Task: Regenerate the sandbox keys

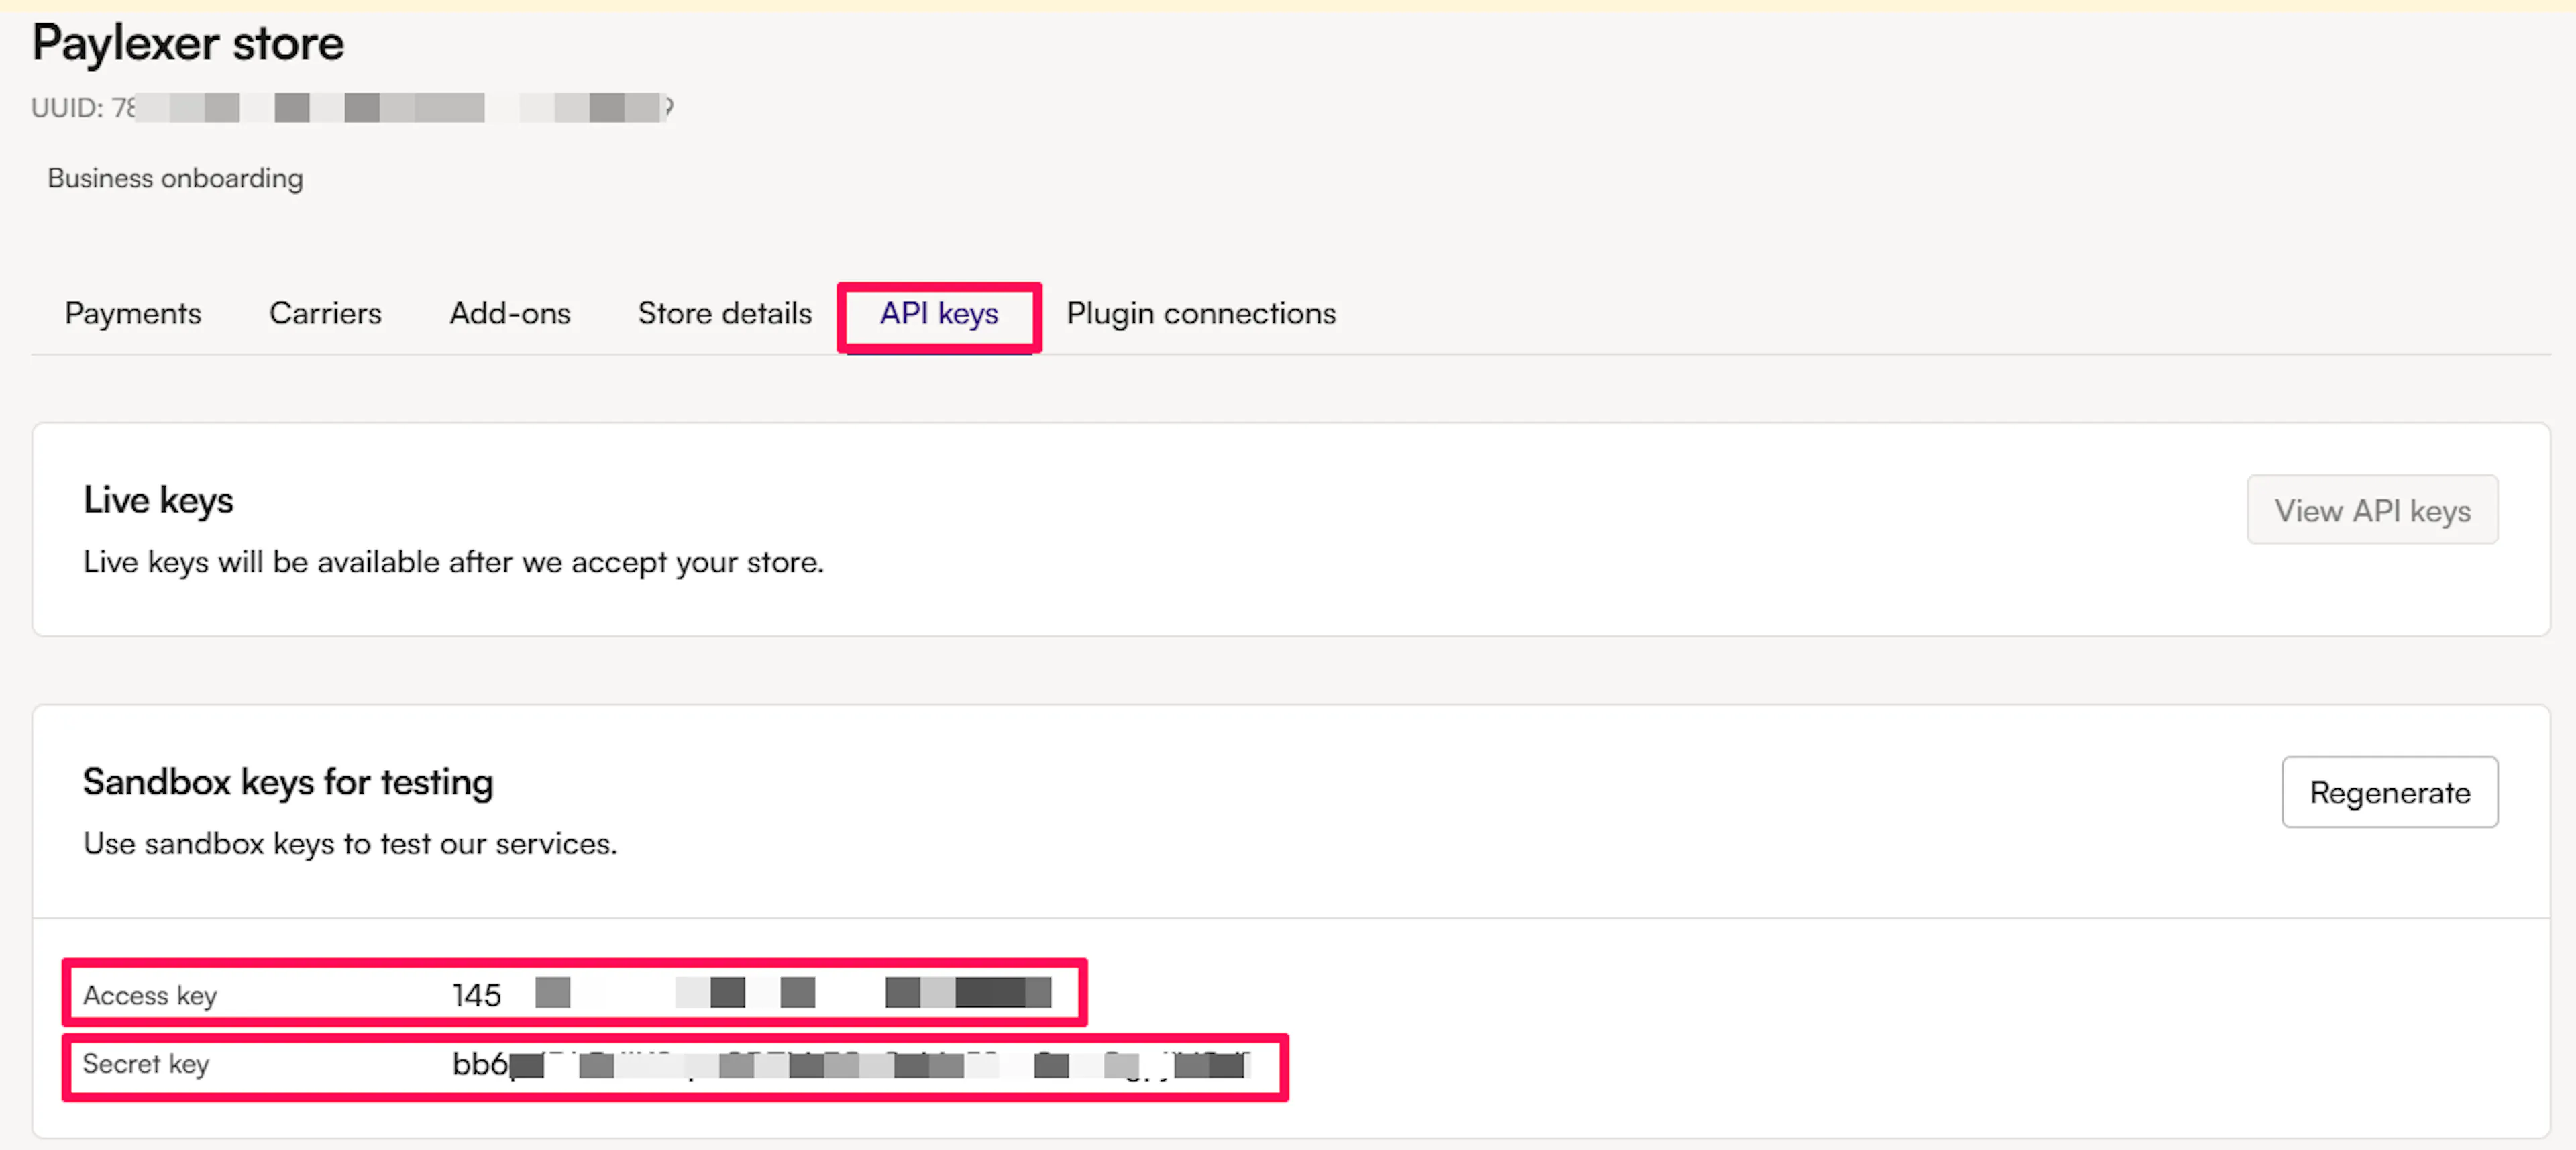Action: [2389, 792]
